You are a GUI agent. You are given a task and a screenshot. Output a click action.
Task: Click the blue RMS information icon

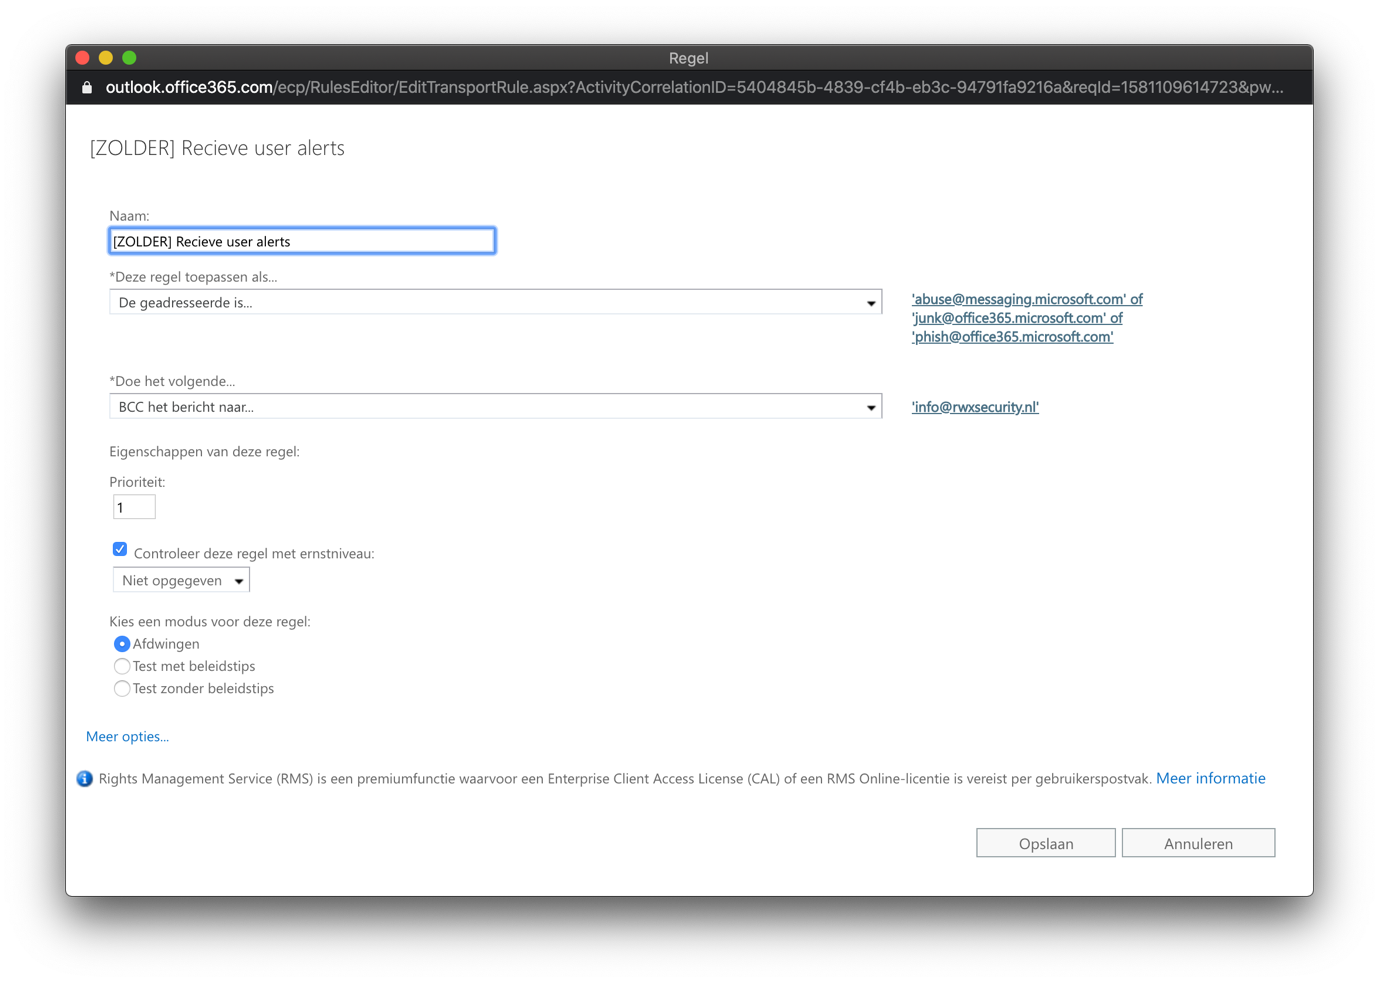click(x=85, y=779)
